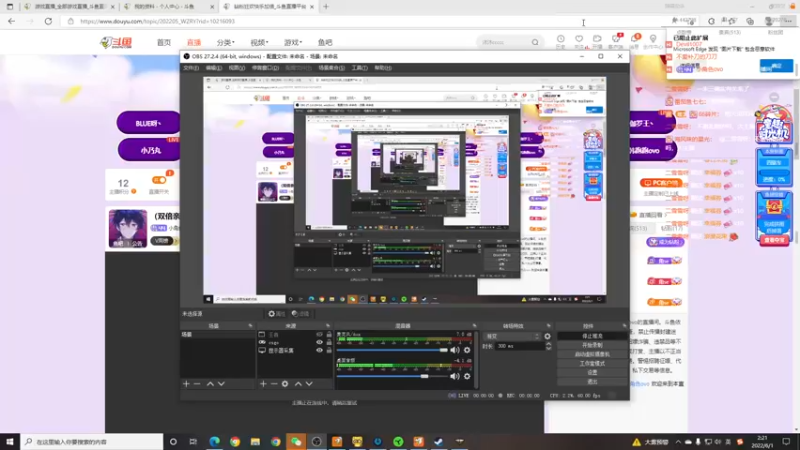The image size is (800, 450).
Task: Toggle the eye icon of the first, hidden source row
Action: pyautogui.click(x=319, y=335)
